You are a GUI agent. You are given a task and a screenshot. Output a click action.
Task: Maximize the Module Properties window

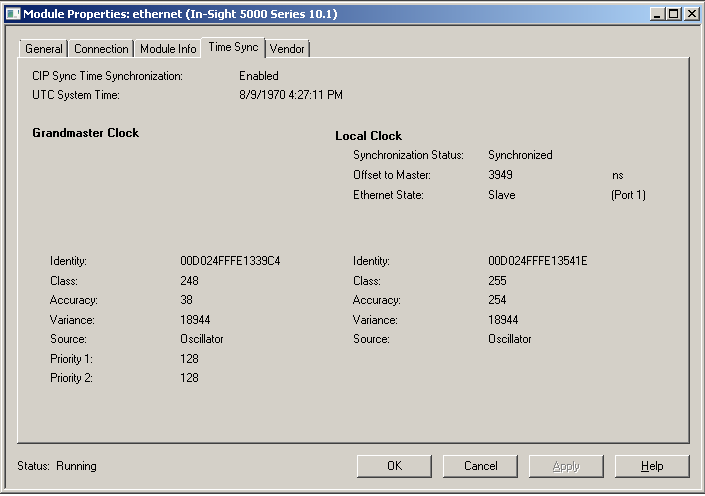pyautogui.click(x=673, y=13)
